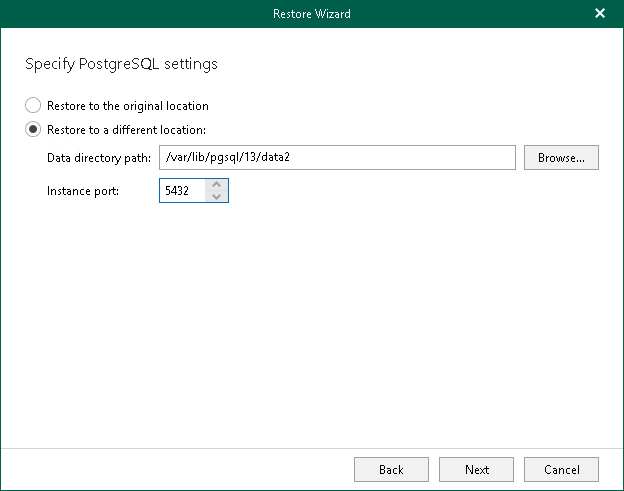Decrease instance port with the down arrow
The height and width of the screenshot is (491, 624).
pos(215,196)
